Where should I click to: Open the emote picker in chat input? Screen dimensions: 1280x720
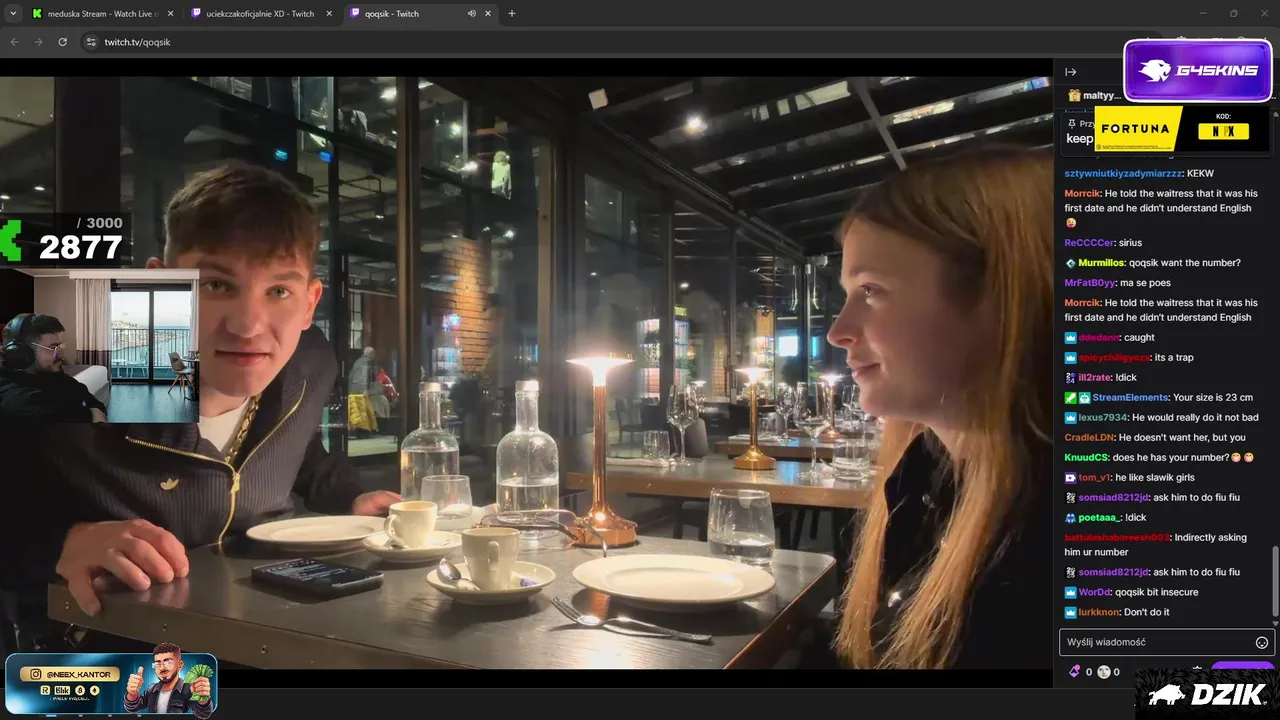pos(1262,642)
